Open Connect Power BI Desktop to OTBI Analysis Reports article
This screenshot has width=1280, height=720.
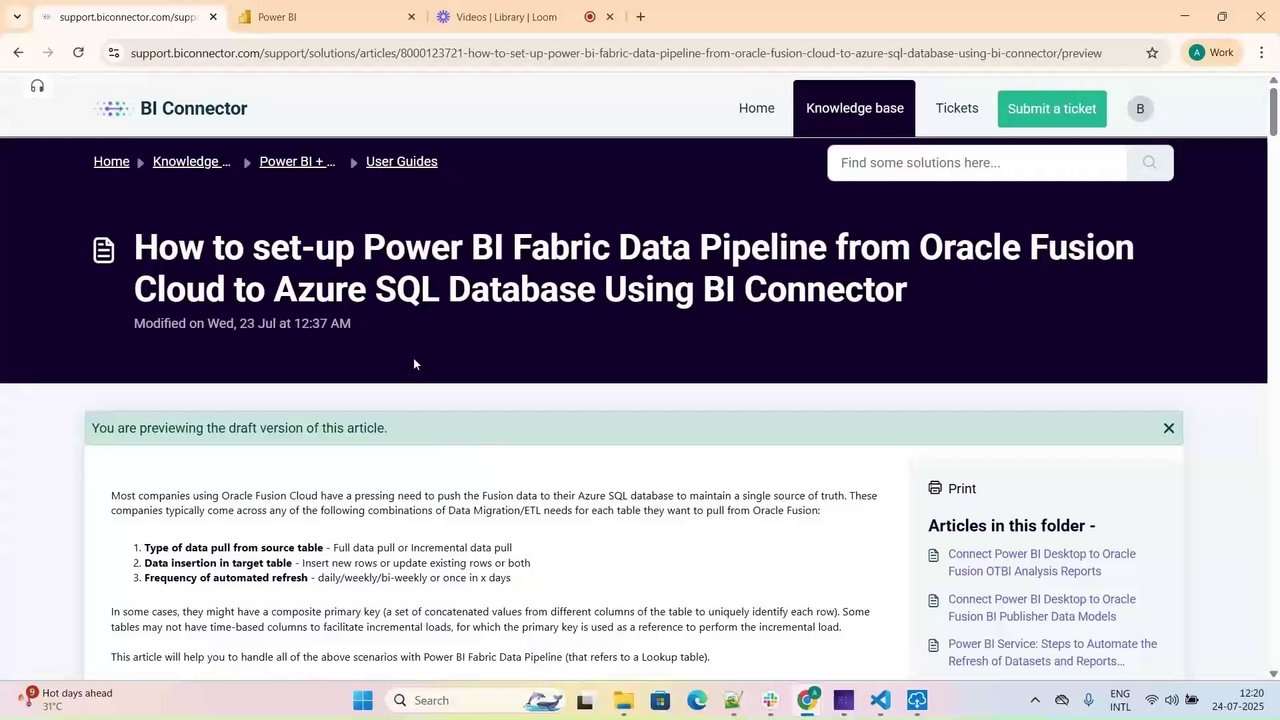1042,563
